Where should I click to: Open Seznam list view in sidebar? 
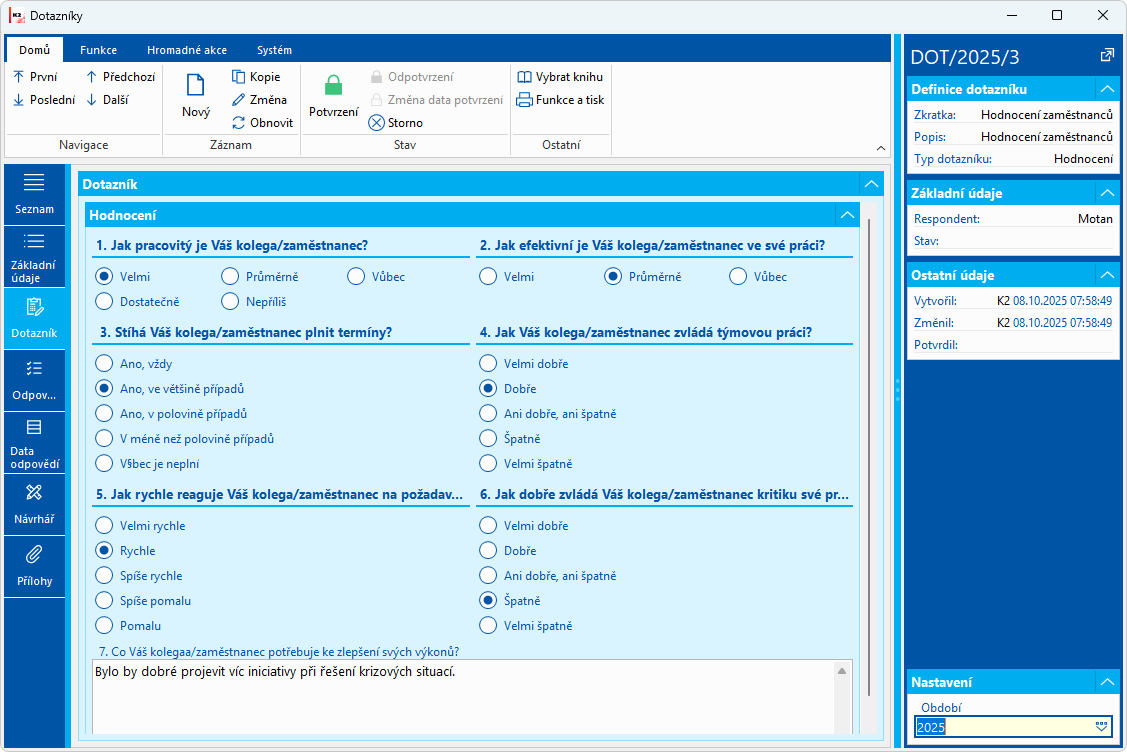pyautogui.click(x=34, y=193)
